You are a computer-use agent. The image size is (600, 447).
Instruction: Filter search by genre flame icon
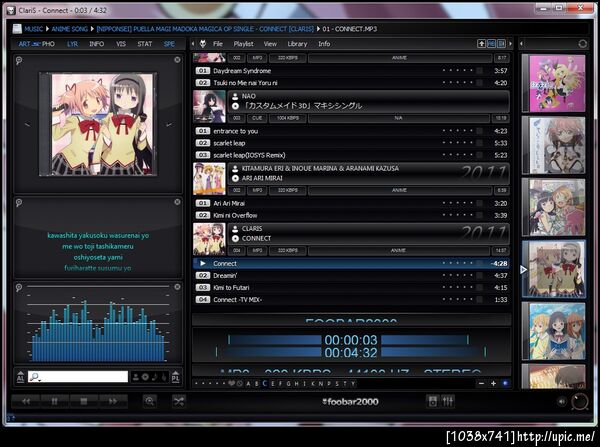point(164,377)
